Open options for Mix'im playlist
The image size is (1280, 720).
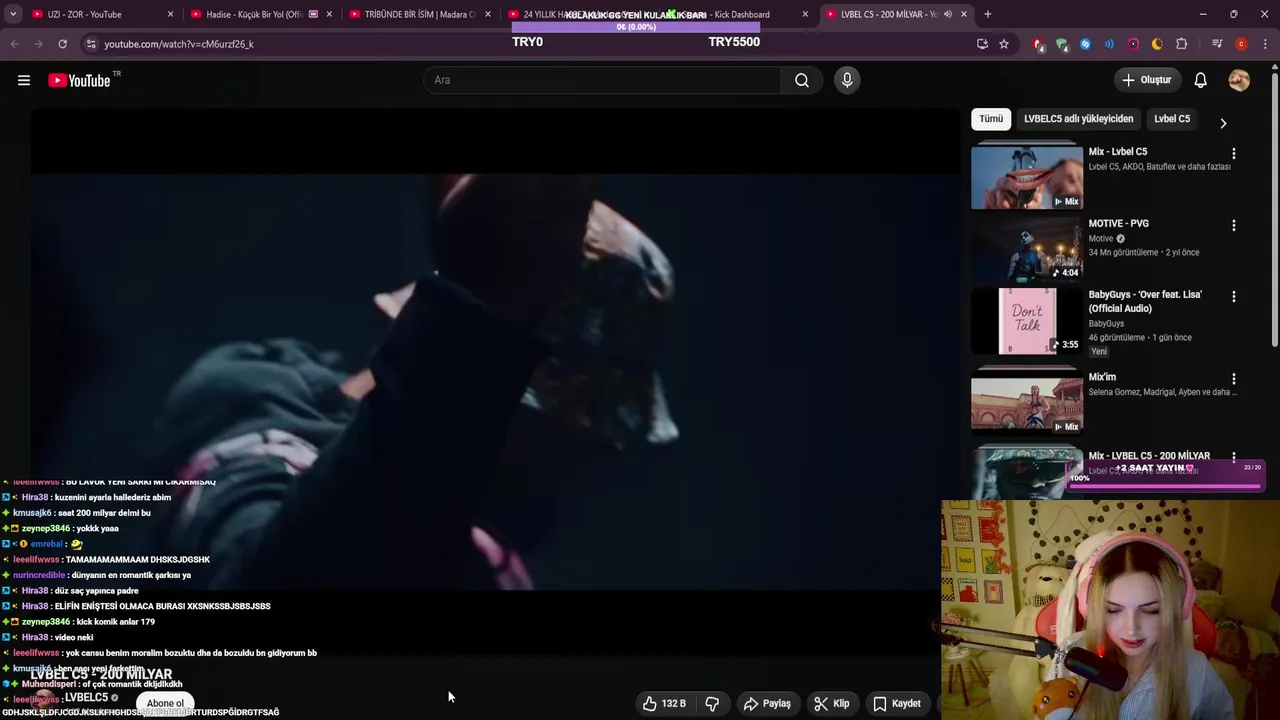click(x=1233, y=379)
